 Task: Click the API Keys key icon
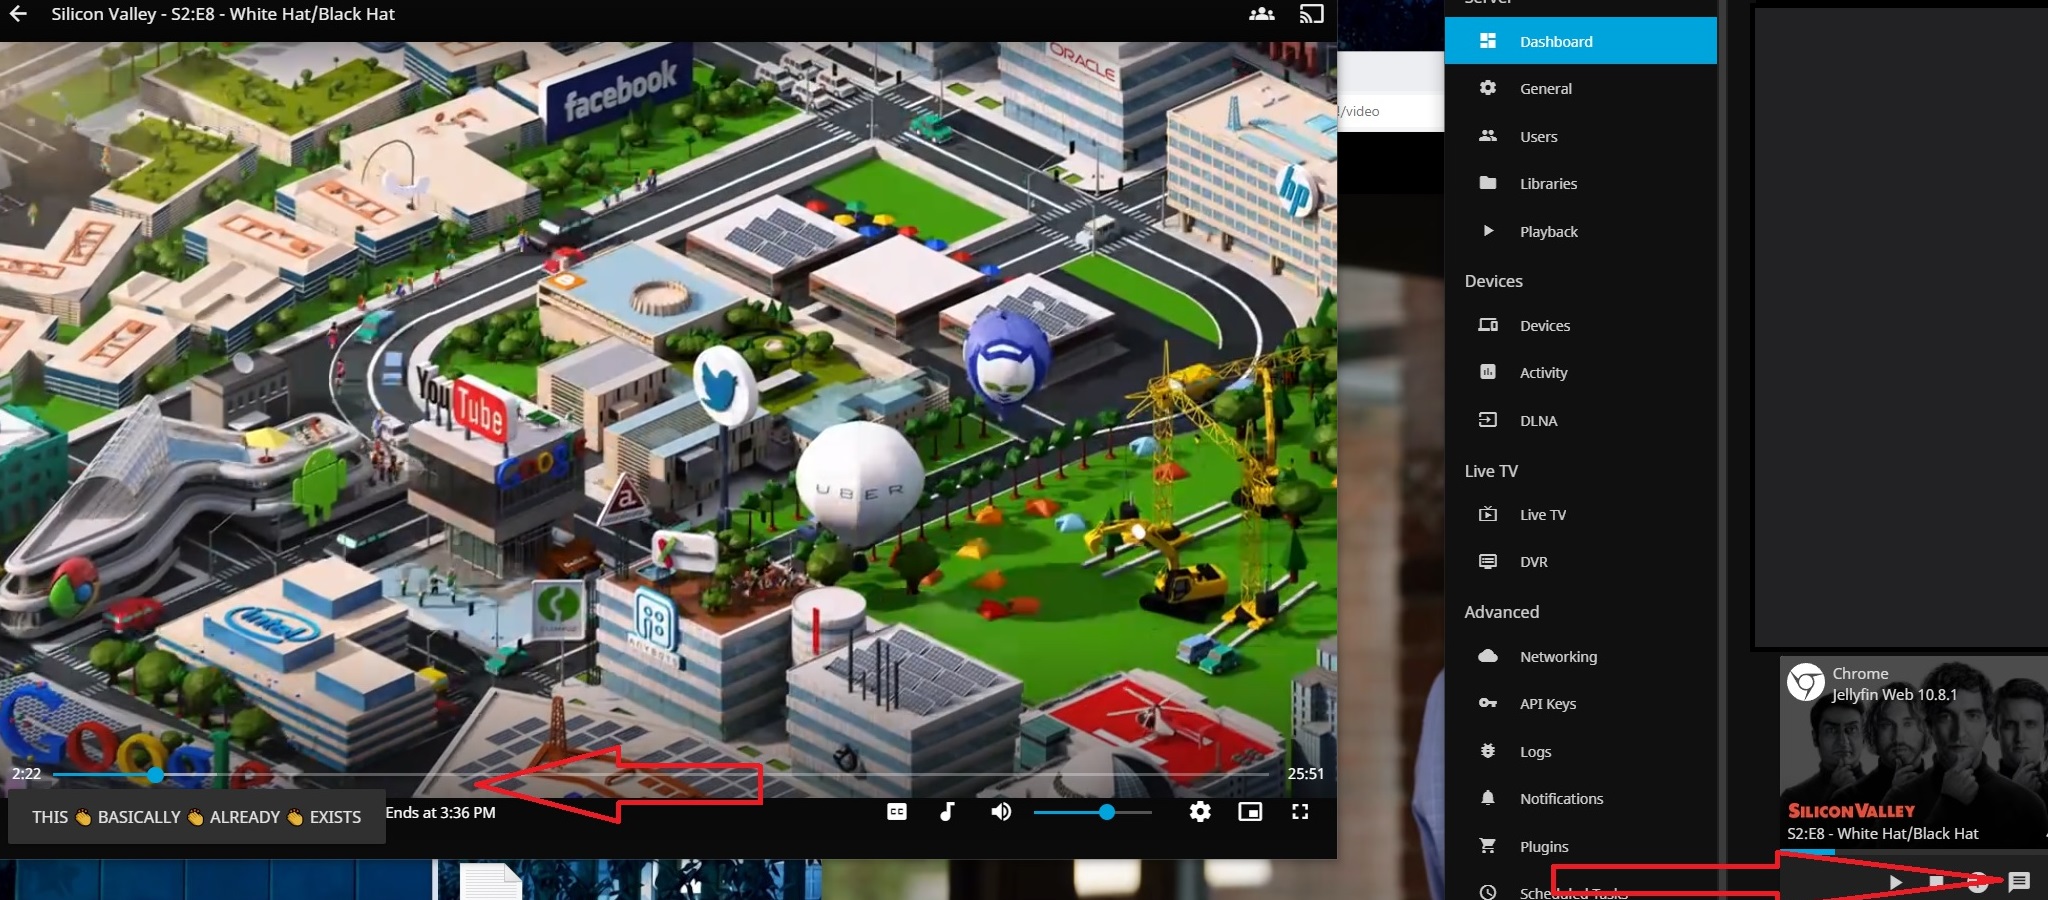coord(1488,704)
